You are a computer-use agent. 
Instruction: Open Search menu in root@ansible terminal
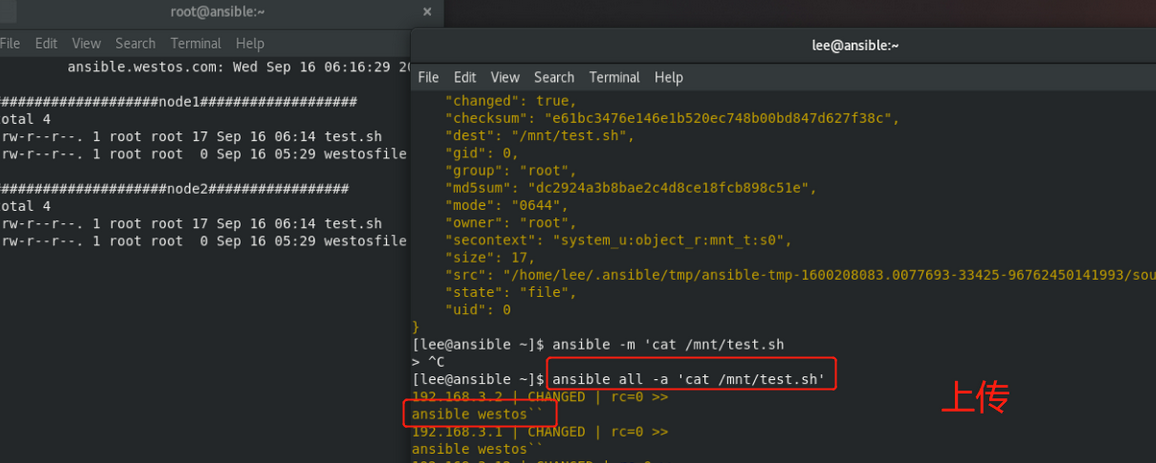pos(136,43)
